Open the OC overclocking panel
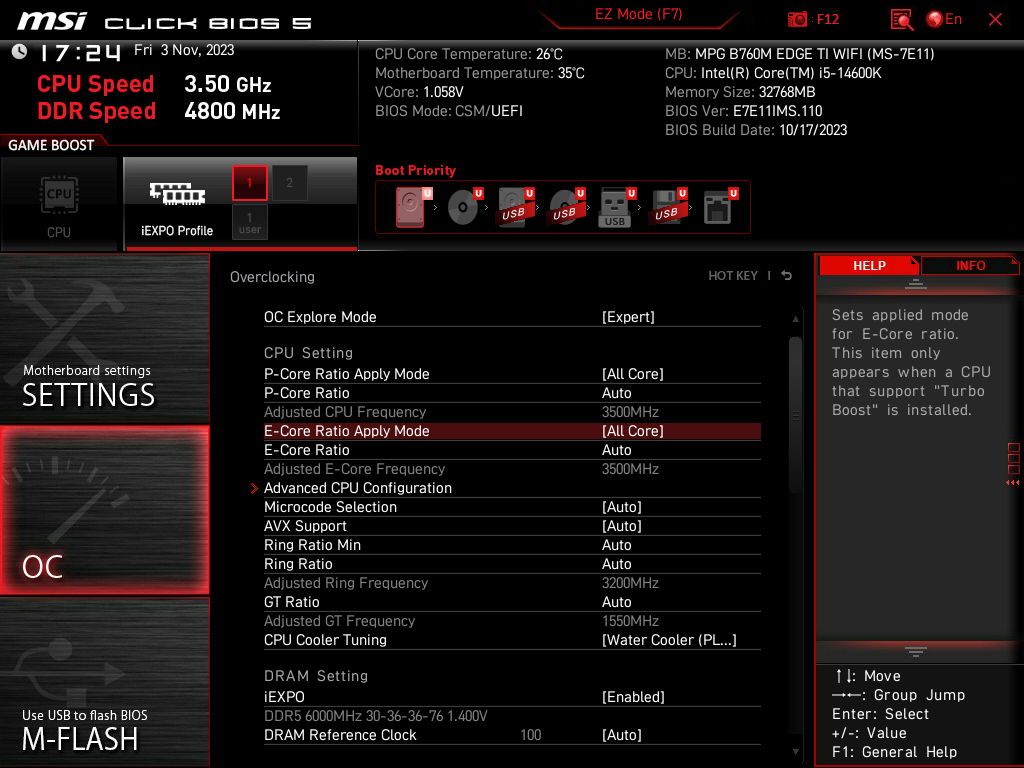Image resolution: width=1024 pixels, height=768 pixels. pyautogui.click(x=104, y=510)
